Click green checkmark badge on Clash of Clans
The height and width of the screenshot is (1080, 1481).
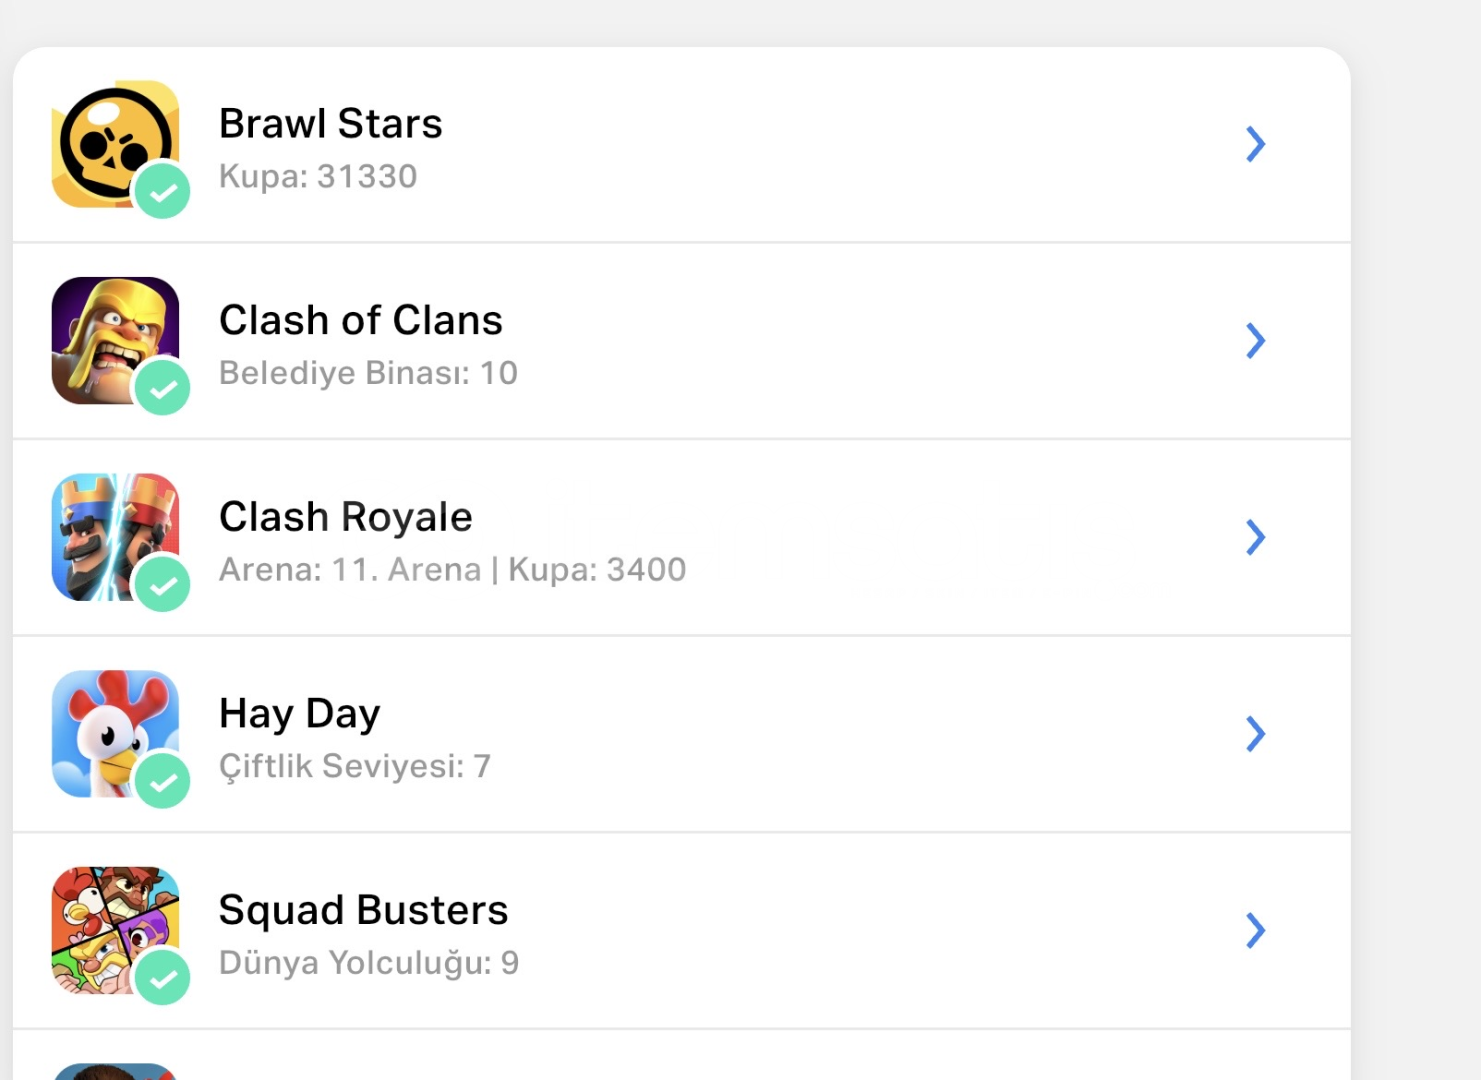coord(162,387)
